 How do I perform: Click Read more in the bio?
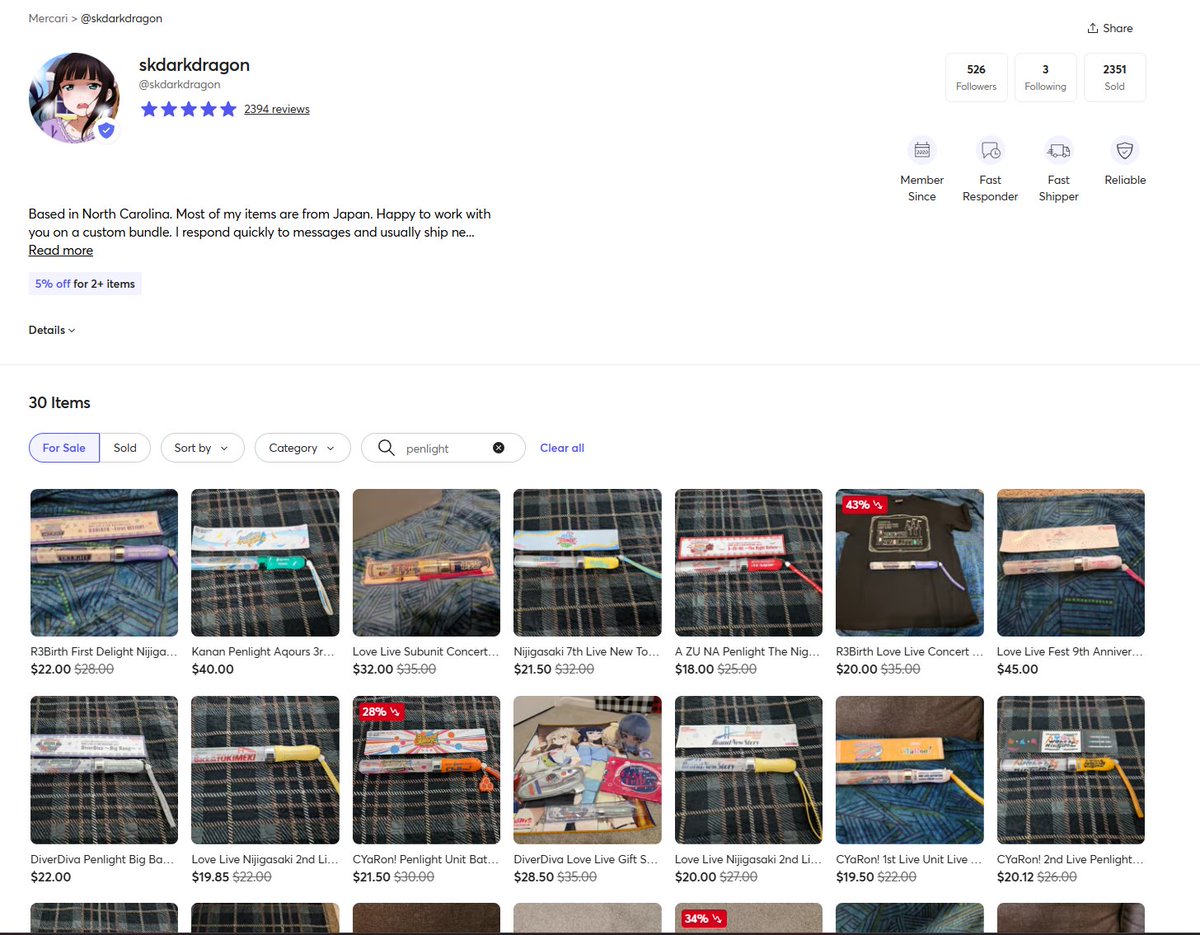pos(60,250)
